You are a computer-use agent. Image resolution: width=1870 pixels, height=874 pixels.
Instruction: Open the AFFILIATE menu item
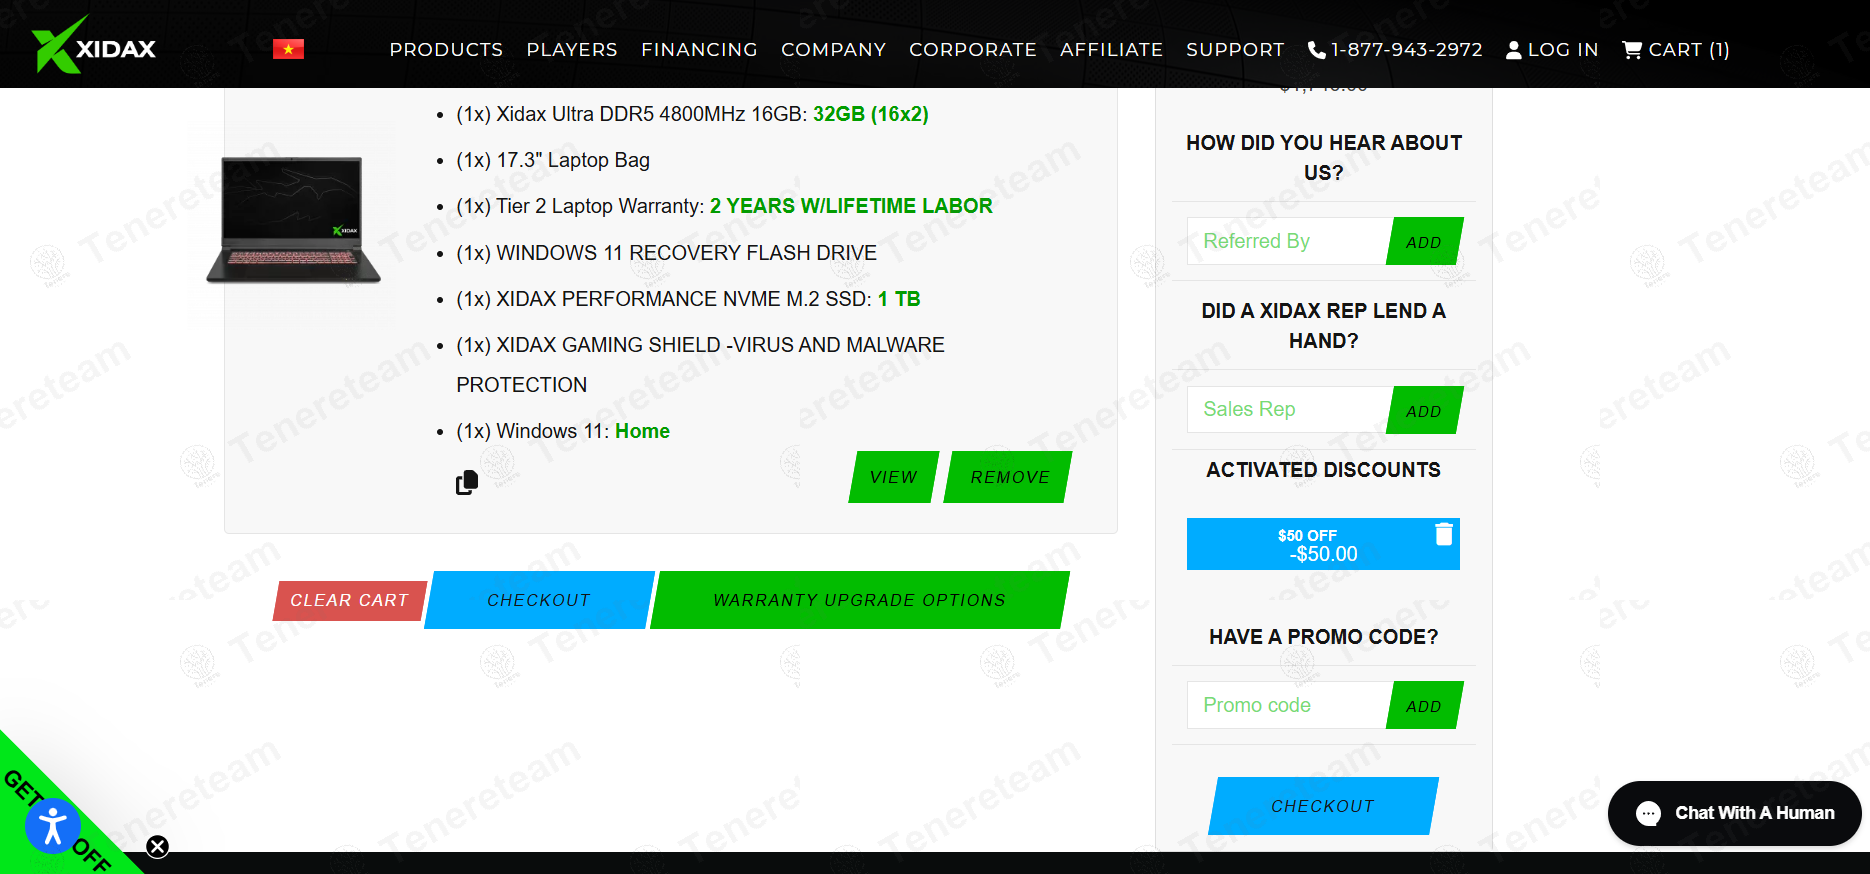[x=1111, y=50]
